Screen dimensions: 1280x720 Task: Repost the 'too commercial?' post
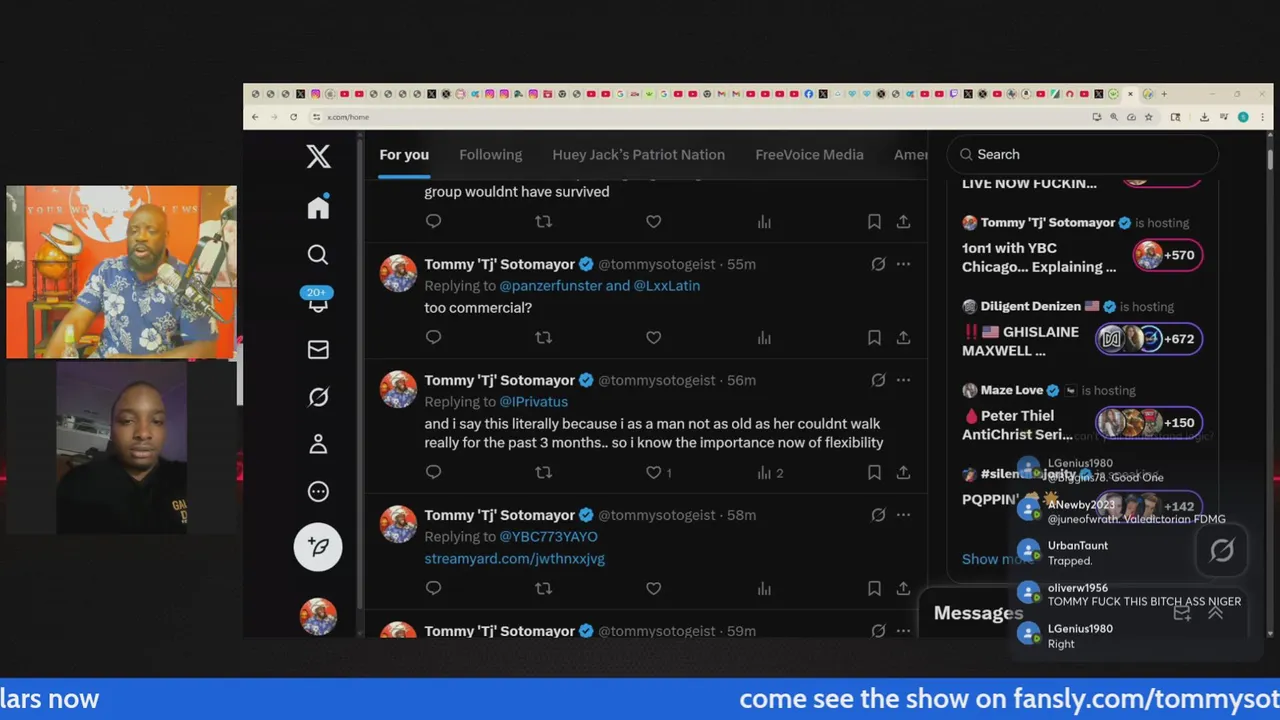[543, 337]
